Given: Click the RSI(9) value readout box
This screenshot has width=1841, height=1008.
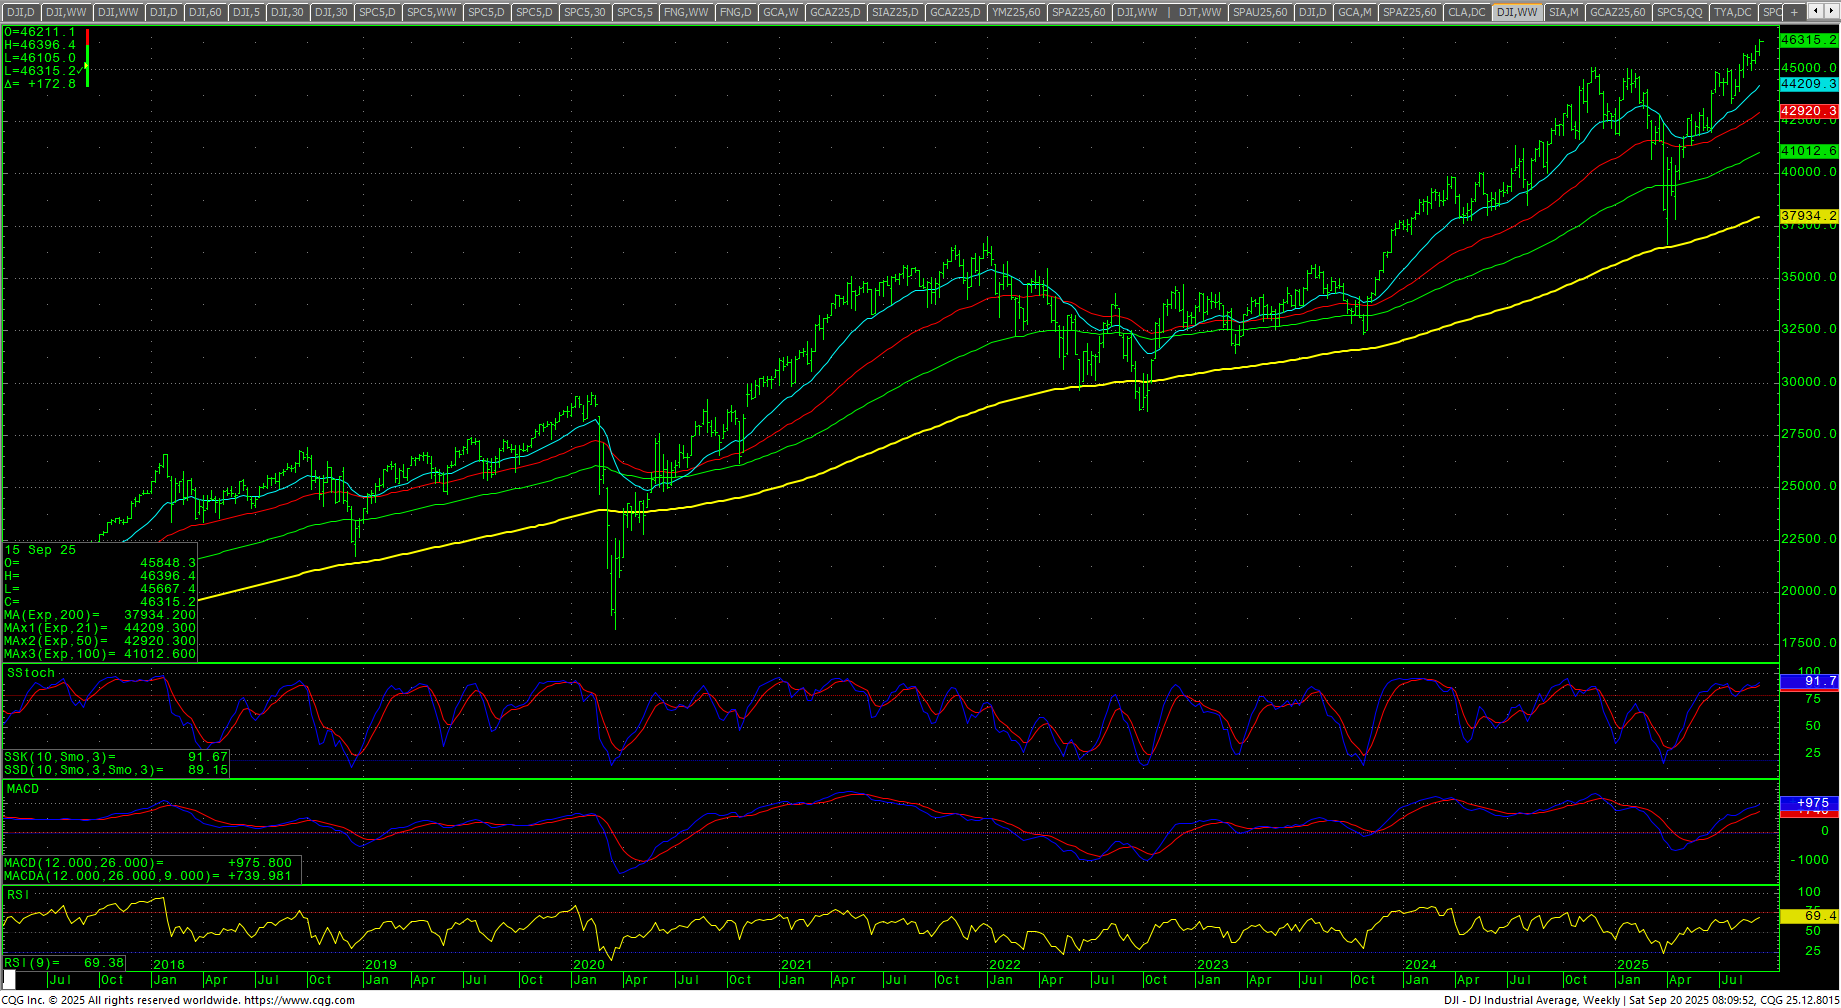Looking at the screenshot, I should [64, 962].
